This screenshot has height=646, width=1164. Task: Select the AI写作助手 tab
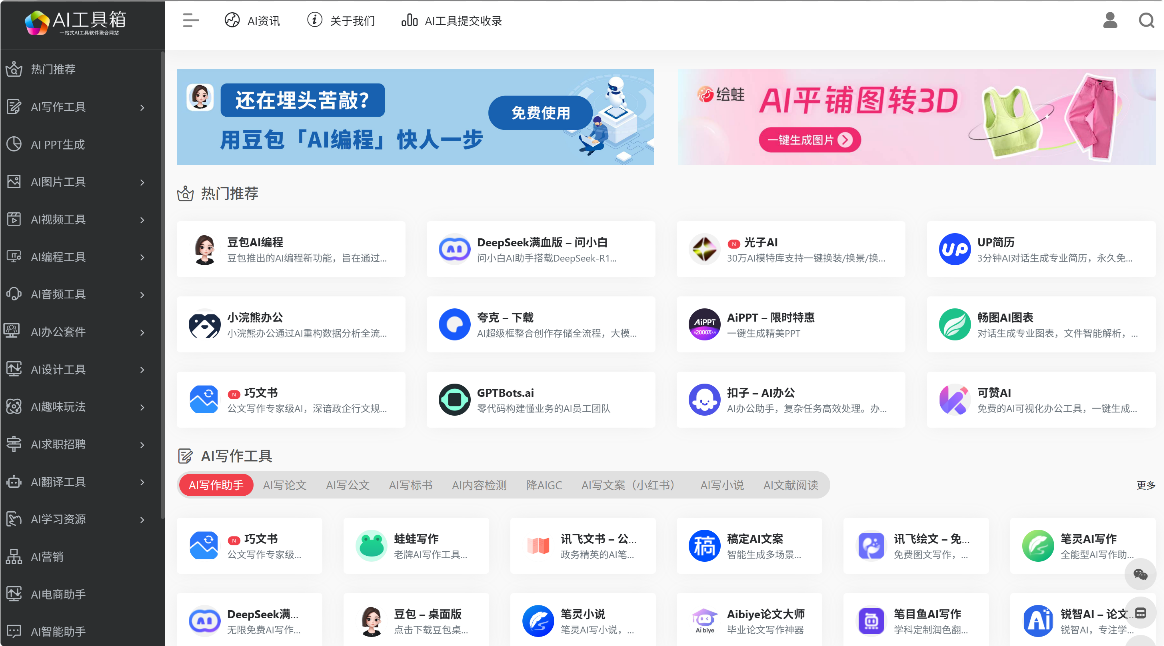click(x=216, y=485)
